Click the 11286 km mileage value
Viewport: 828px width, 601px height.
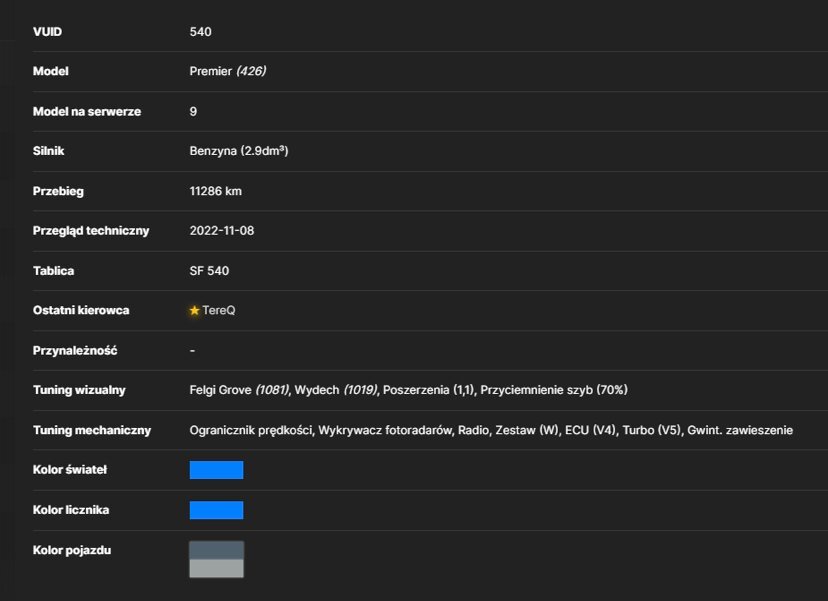[x=215, y=191]
